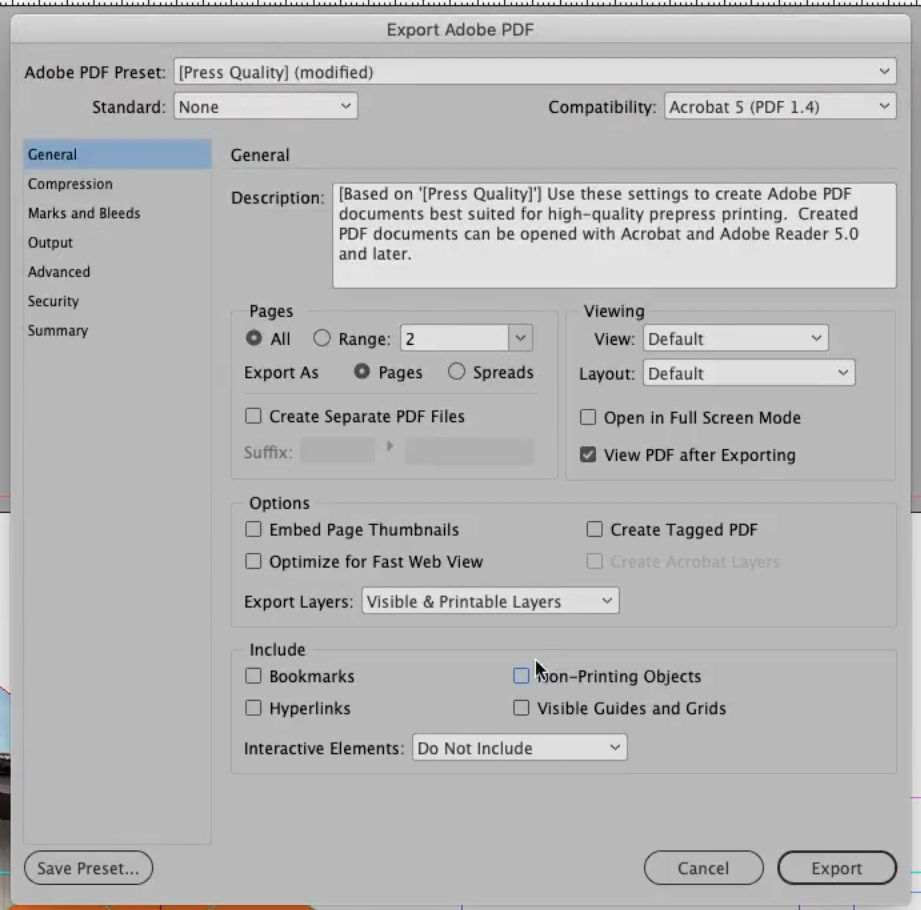Open the Export Layers dropdown
Viewport: 921px width, 910px height.
tap(490, 601)
